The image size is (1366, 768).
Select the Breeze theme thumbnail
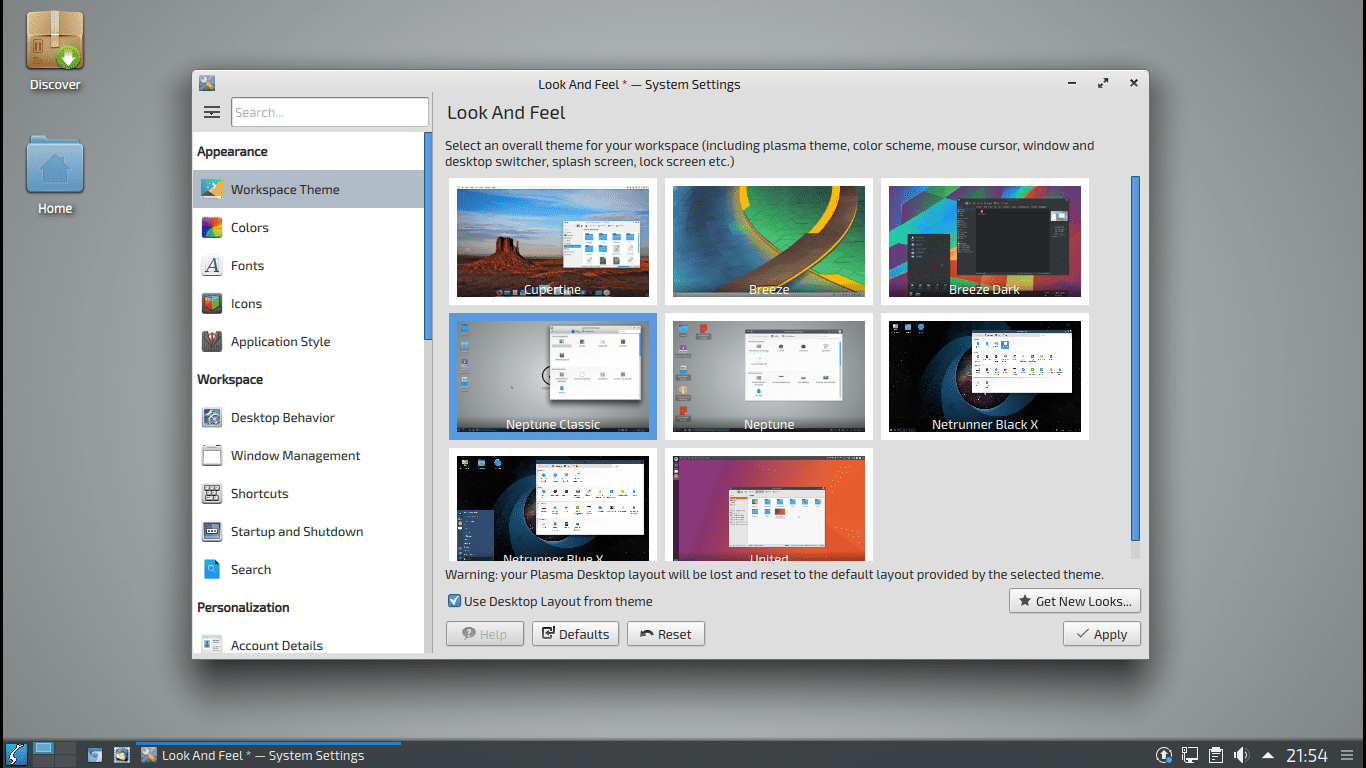click(x=769, y=242)
